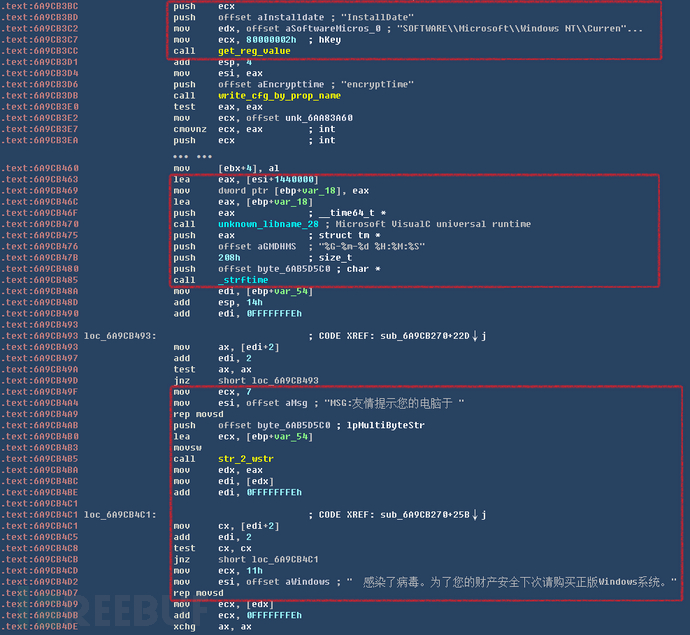
Task: Click the address .text:6A9CB4B5
Action: pyautogui.click(x=39, y=459)
